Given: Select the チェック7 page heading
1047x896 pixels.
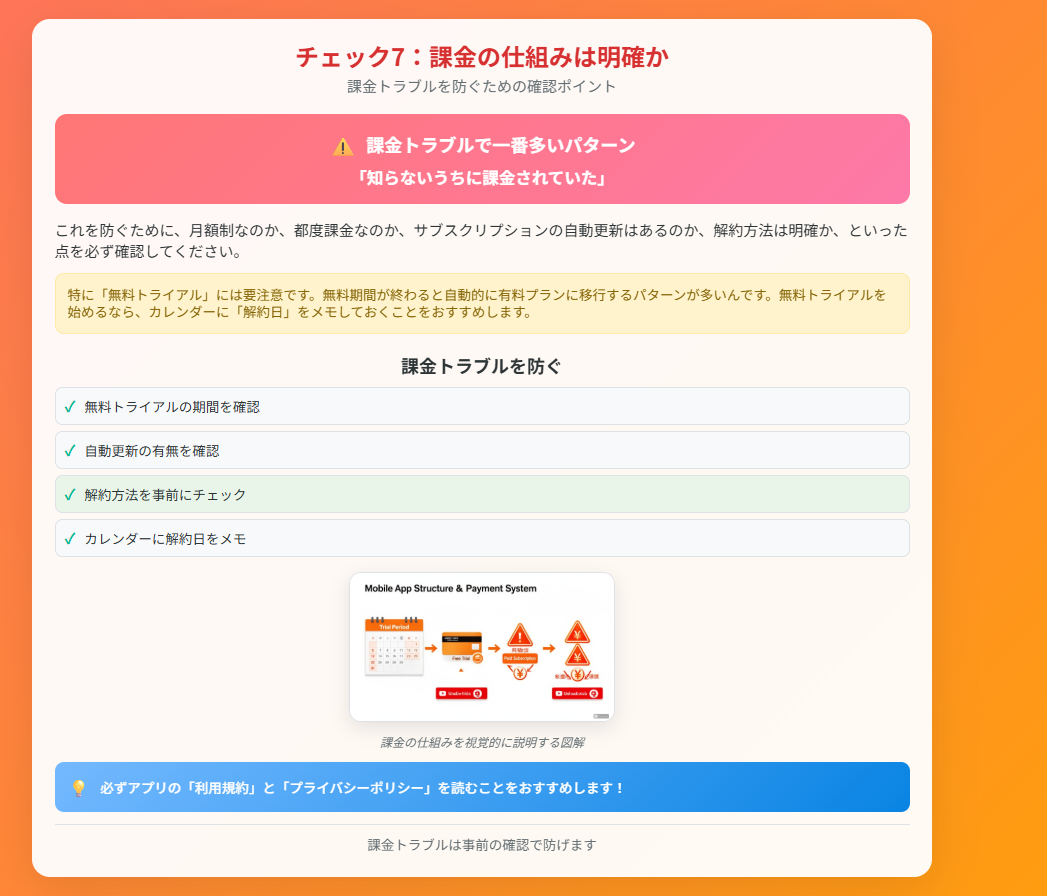Looking at the screenshot, I should pyautogui.click(x=482, y=57).
